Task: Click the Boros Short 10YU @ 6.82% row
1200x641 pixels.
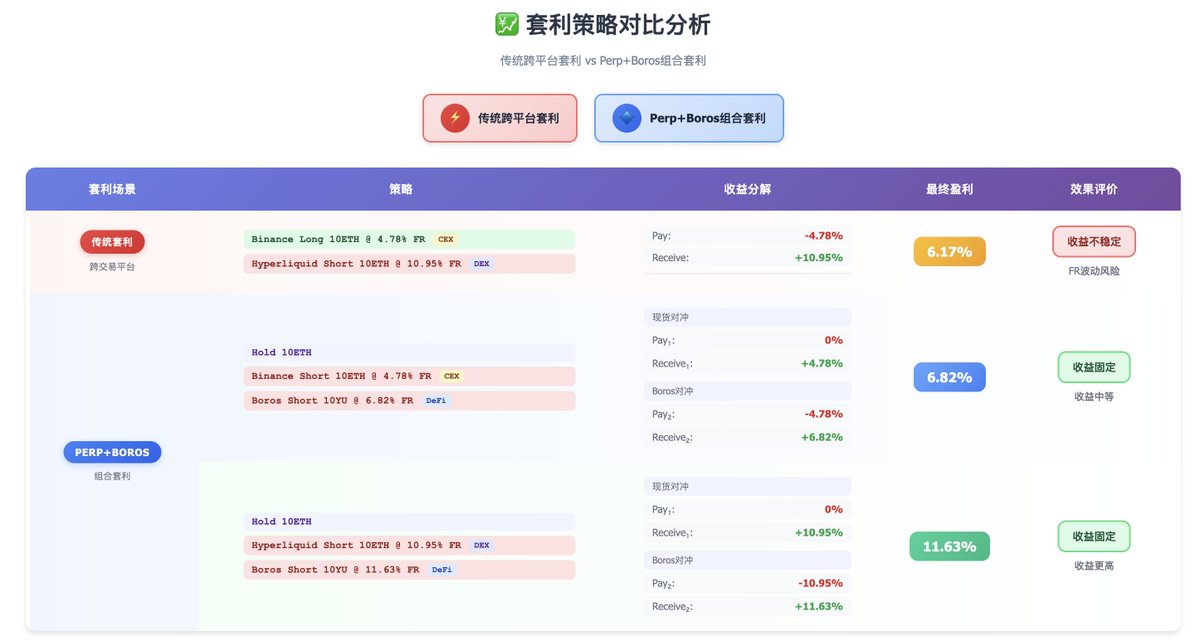Action: pyautogui.click(x=409, y=400)
